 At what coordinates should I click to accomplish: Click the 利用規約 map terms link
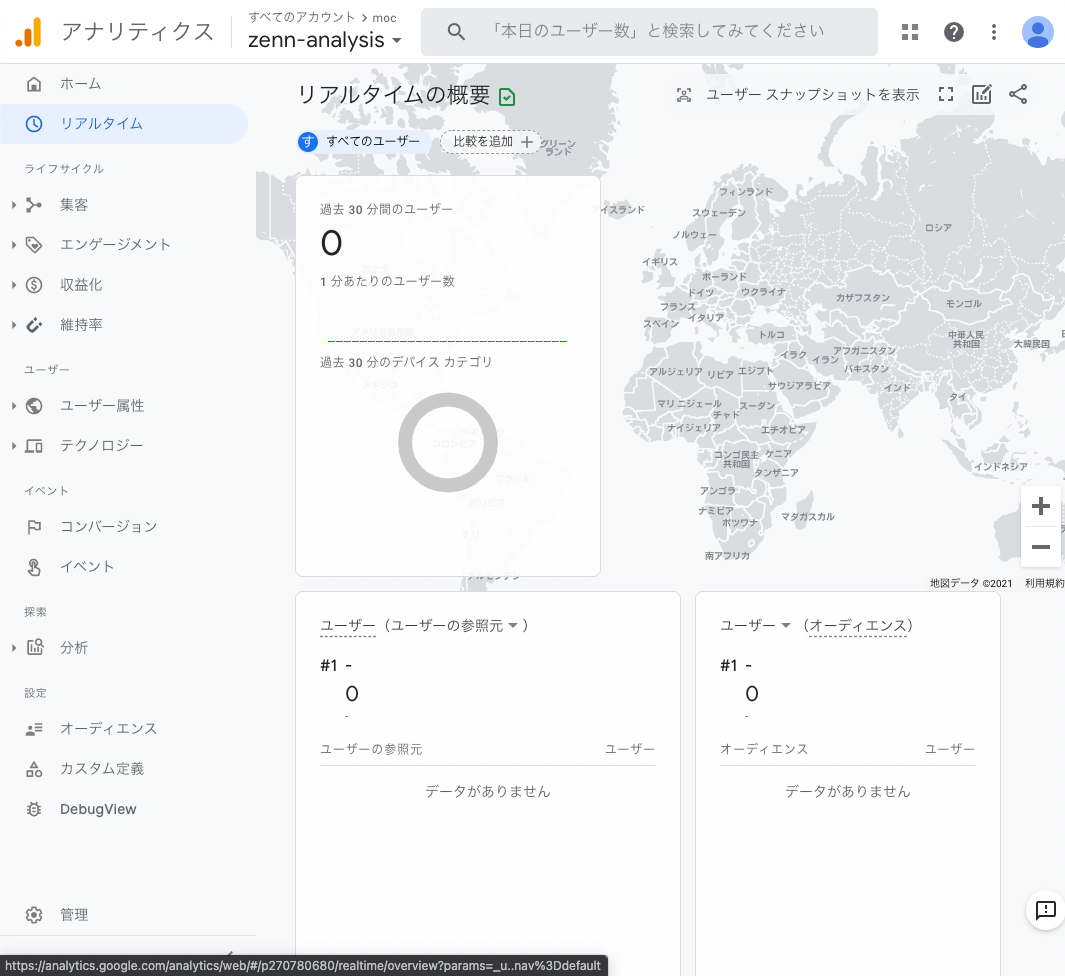click(x=1045, y=583)
